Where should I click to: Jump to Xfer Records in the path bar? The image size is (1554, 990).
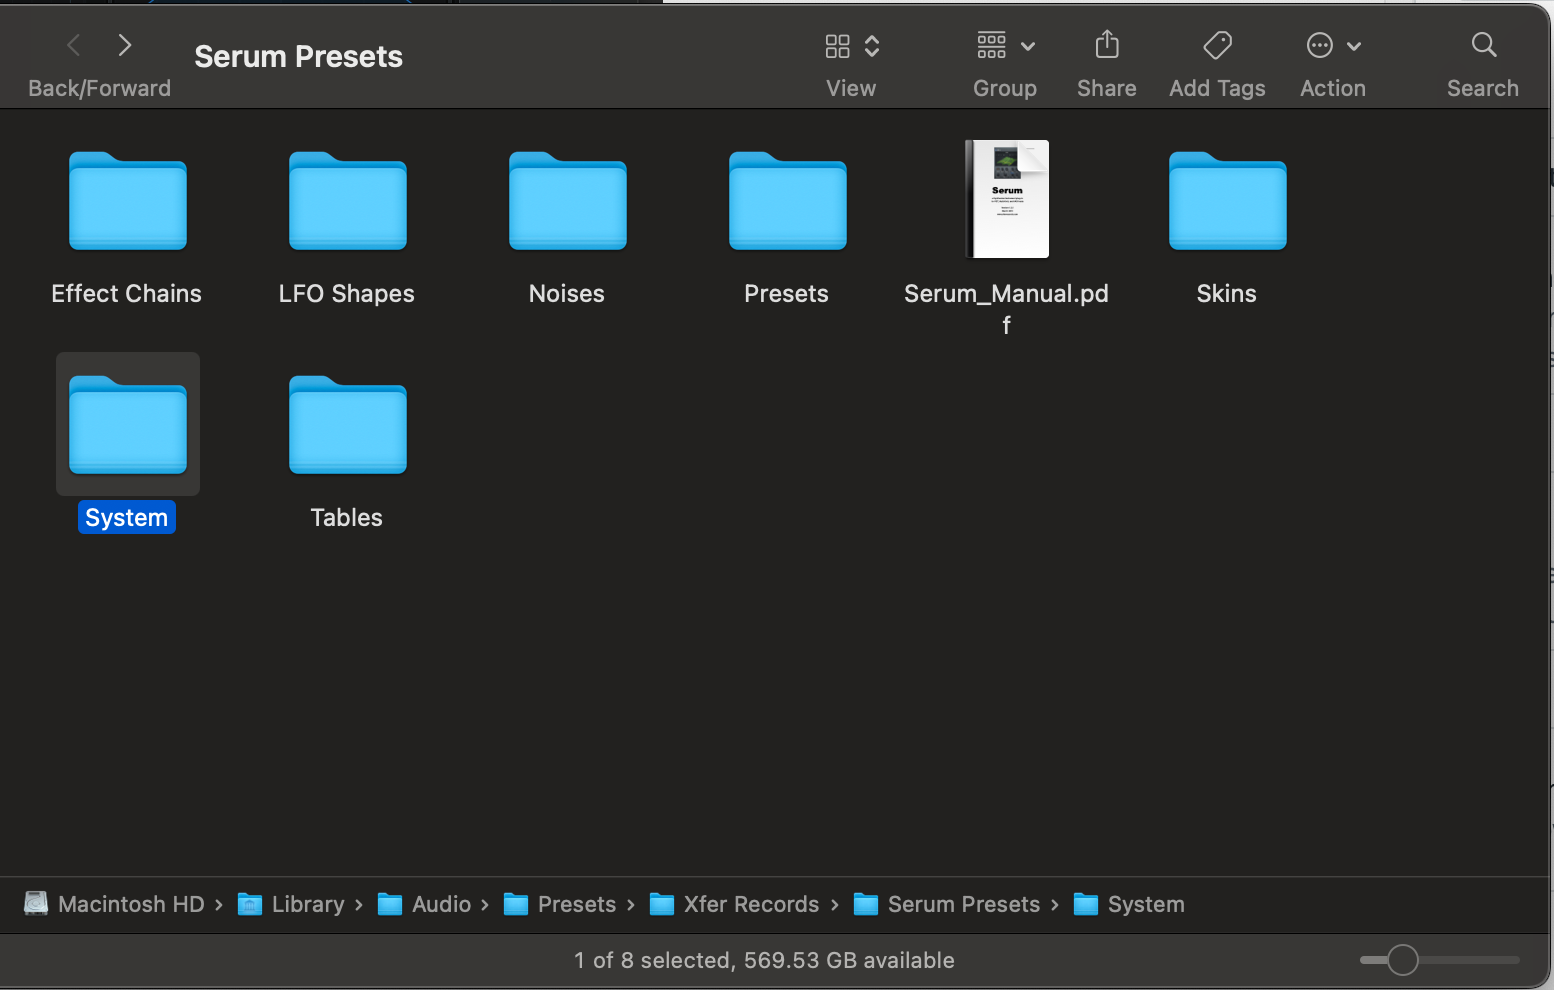pyautogui.click(x=735, y=904)
